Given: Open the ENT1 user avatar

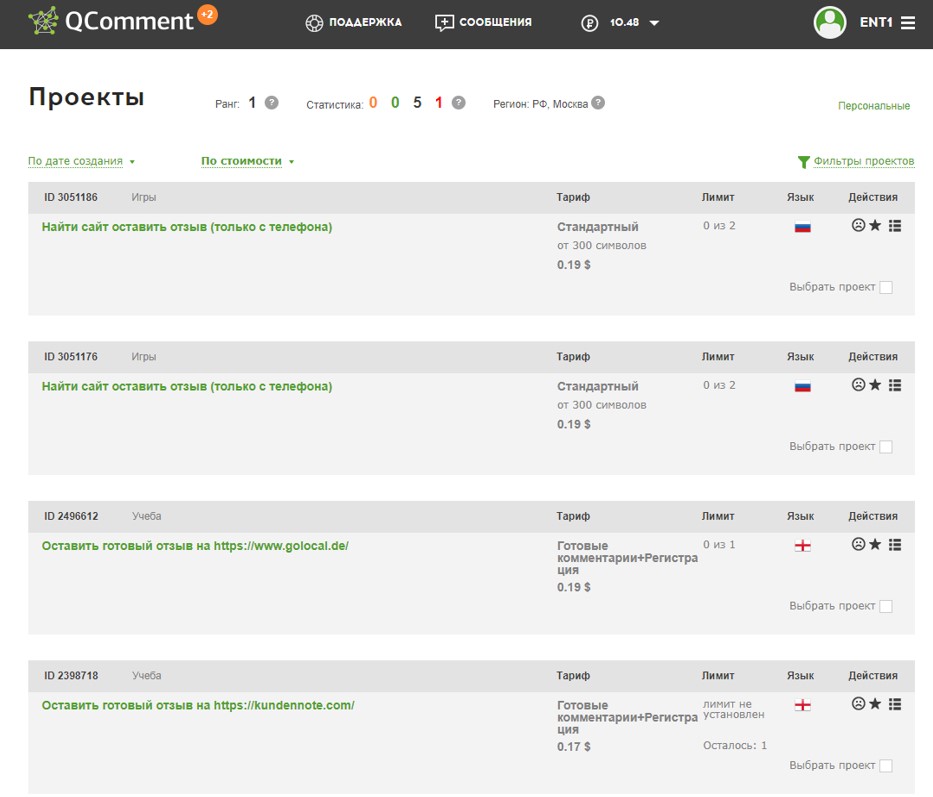Looking at the screenshot, I should (829, 22).
